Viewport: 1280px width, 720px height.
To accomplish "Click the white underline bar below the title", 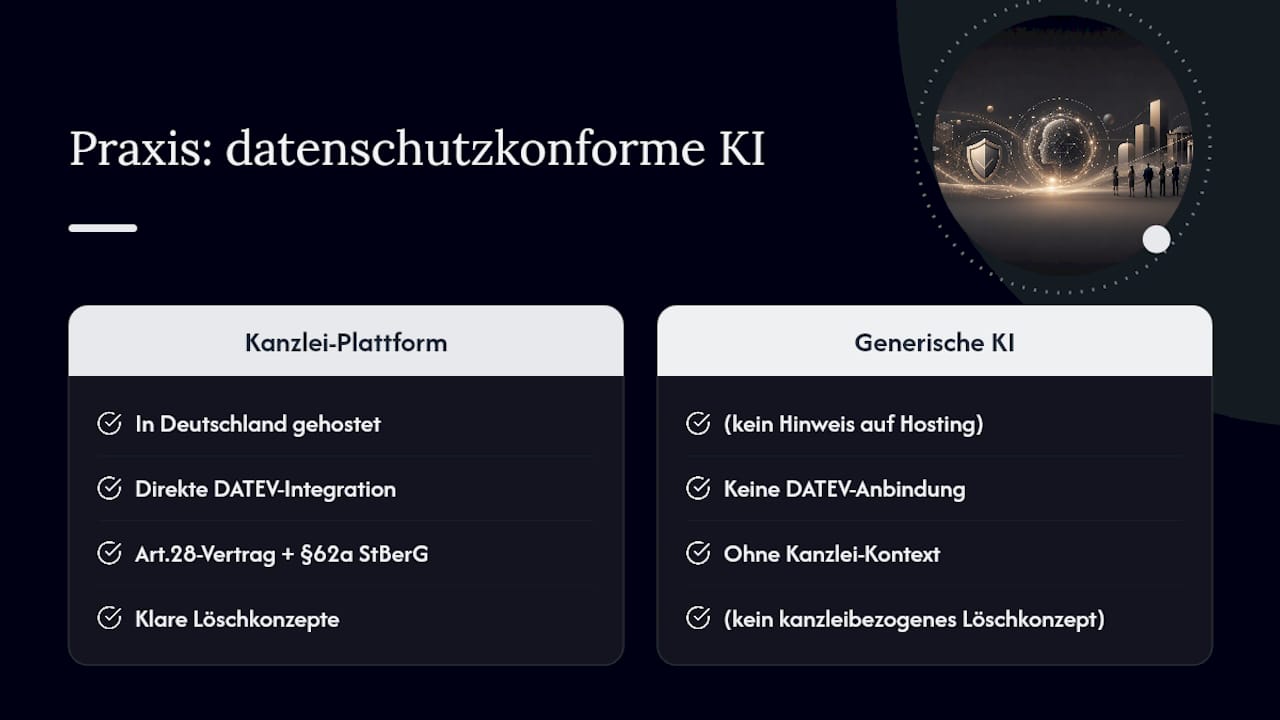I will point(103,228).
